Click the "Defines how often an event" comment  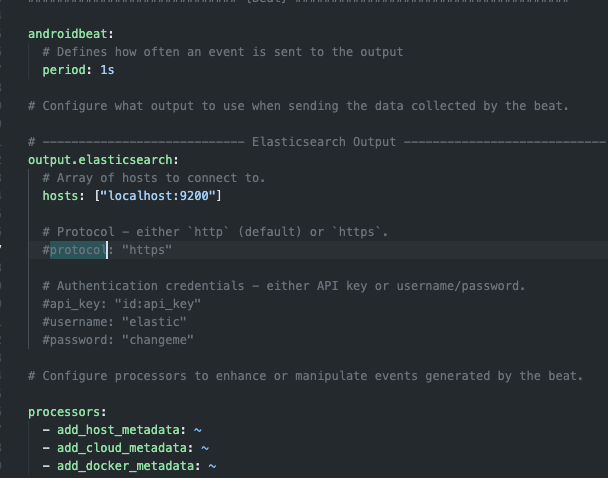coord(222,52)
